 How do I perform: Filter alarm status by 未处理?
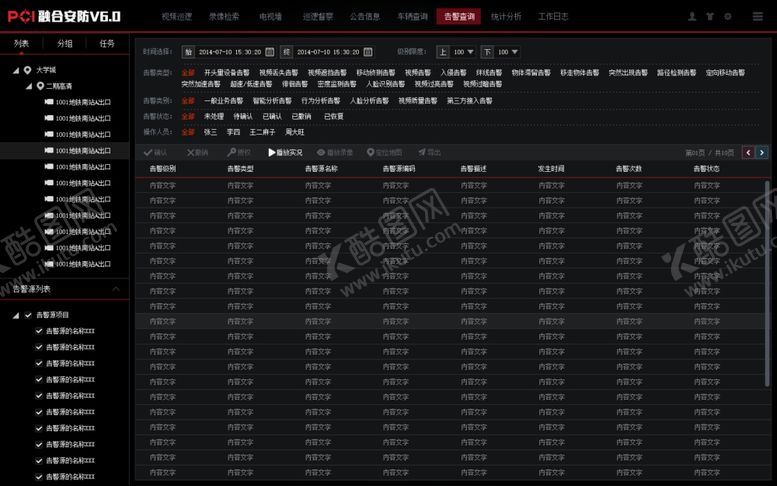[213, 116]
